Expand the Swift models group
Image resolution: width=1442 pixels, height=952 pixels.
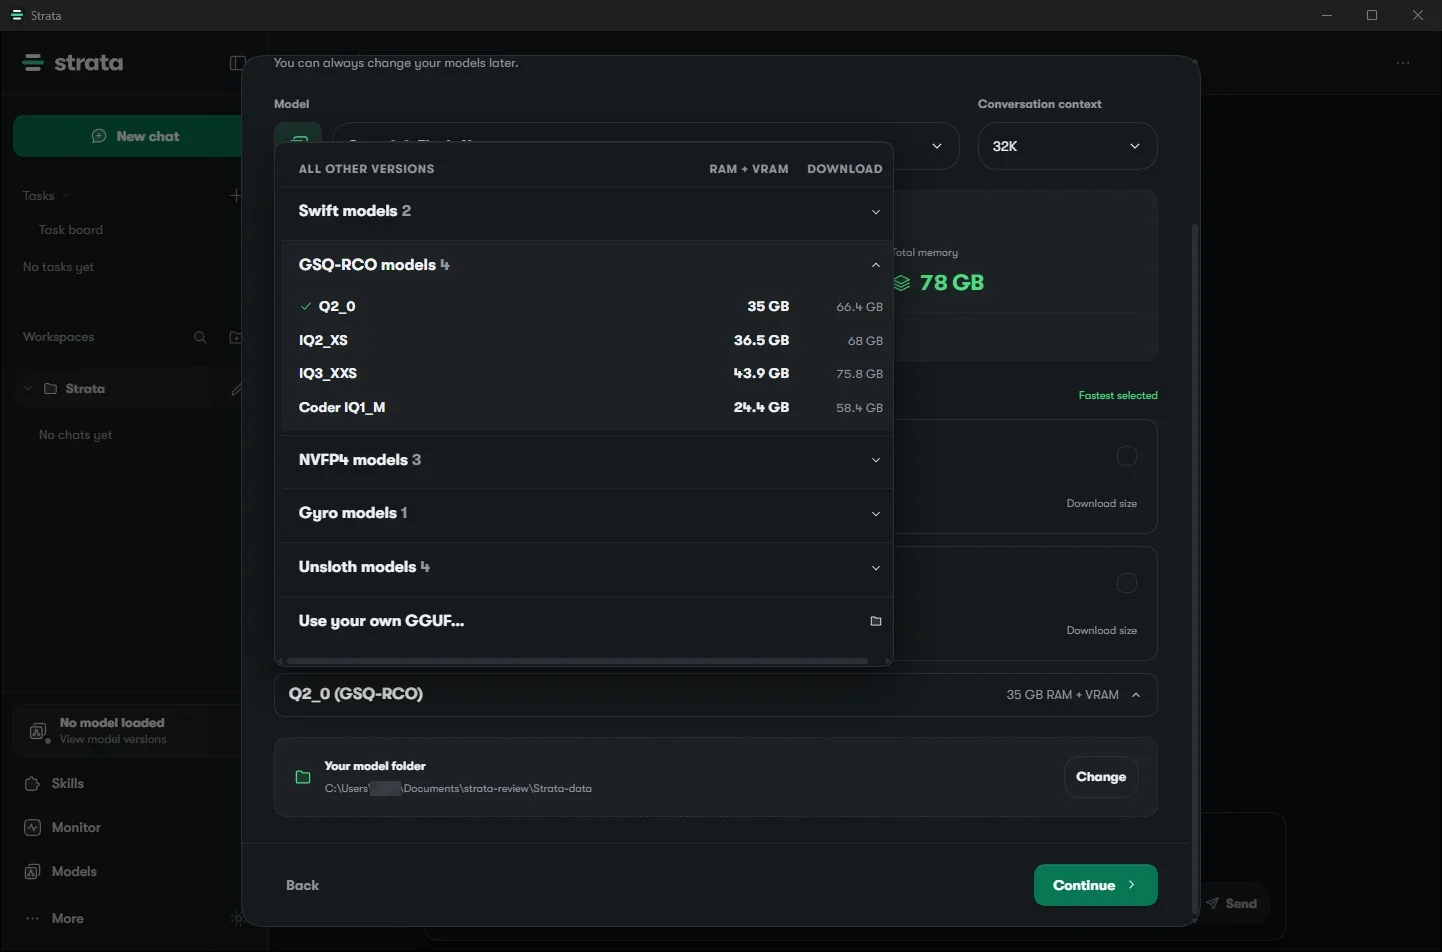tap(587, 212)
